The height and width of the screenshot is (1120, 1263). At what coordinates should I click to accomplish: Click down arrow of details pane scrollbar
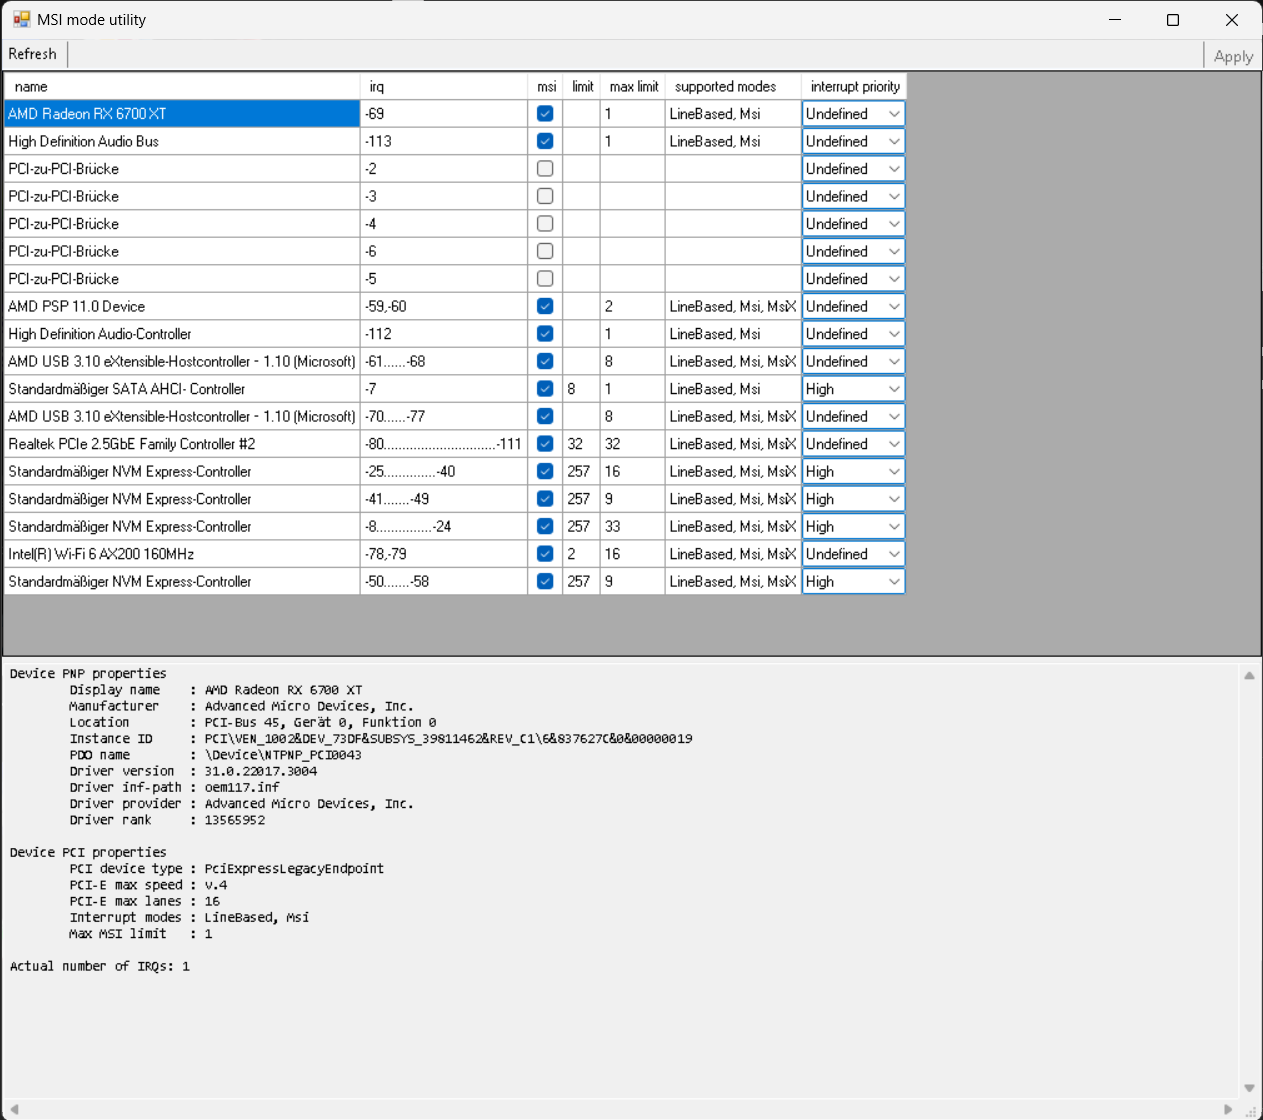tap(1249, 1088)
